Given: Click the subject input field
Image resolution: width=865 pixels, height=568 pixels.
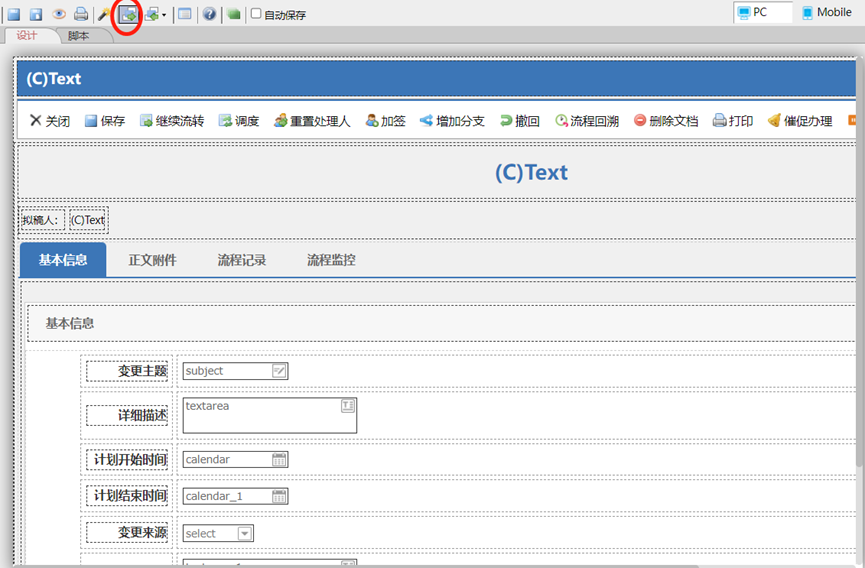Looking at the screenshot, I should pyautogui.click(x=236, y=371).
